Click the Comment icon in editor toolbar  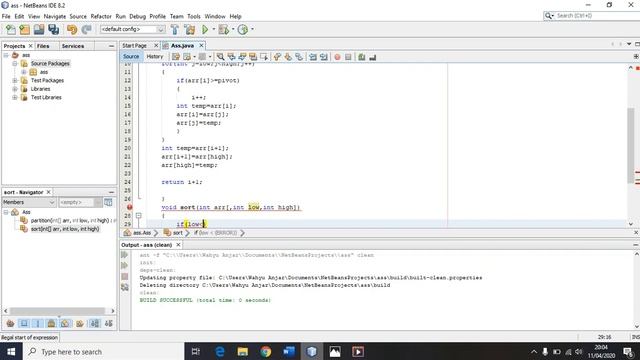[362, 57]
